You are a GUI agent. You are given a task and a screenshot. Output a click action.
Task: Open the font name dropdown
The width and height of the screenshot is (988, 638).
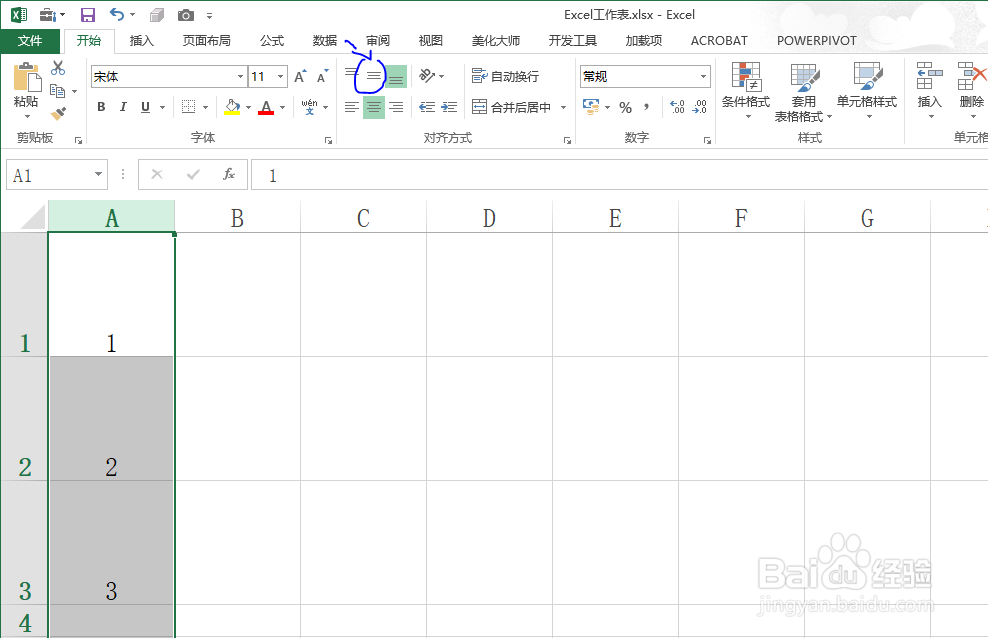click(240, 76)
